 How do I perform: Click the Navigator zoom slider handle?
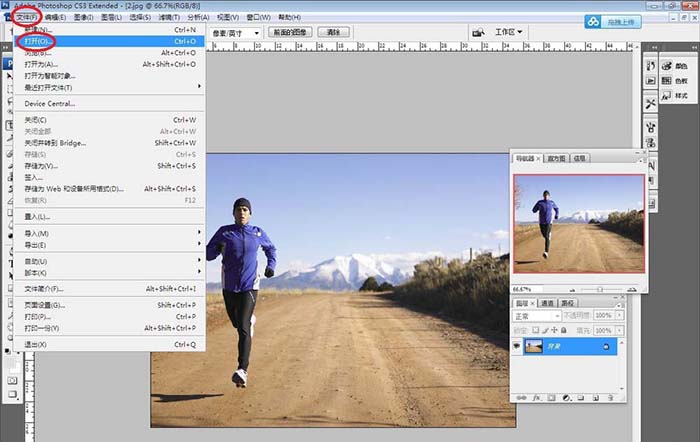coord(600,290)
